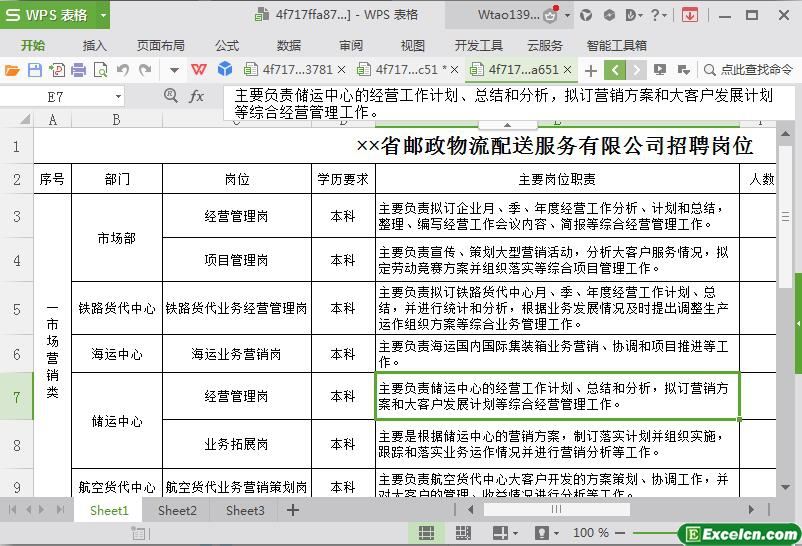Click the red WPS home icon

pos(200,70)
